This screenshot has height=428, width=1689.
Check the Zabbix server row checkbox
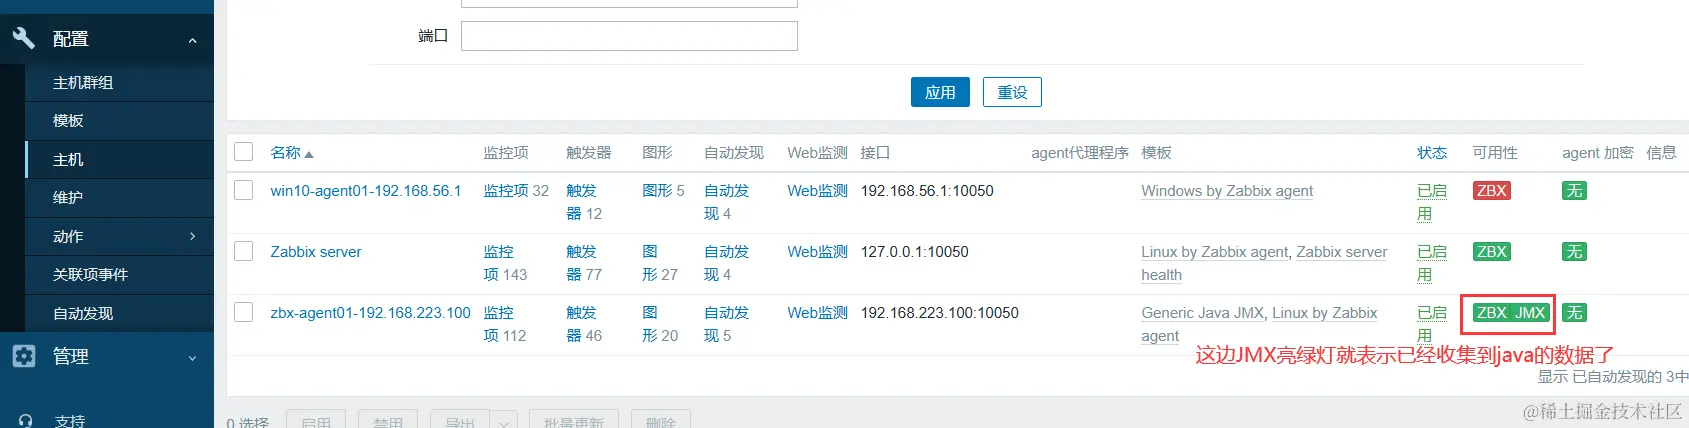pyautogui.click(x=244, y=251)
